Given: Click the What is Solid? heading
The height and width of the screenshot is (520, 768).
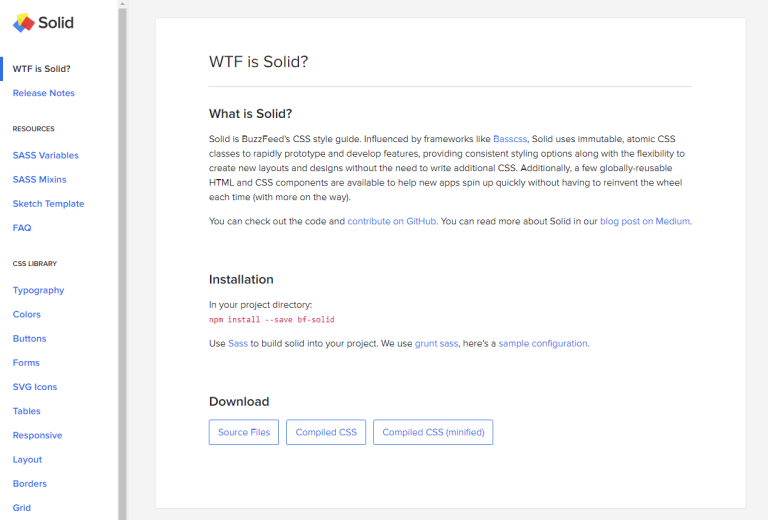Looking at the screenshot, I should [251, 114].
